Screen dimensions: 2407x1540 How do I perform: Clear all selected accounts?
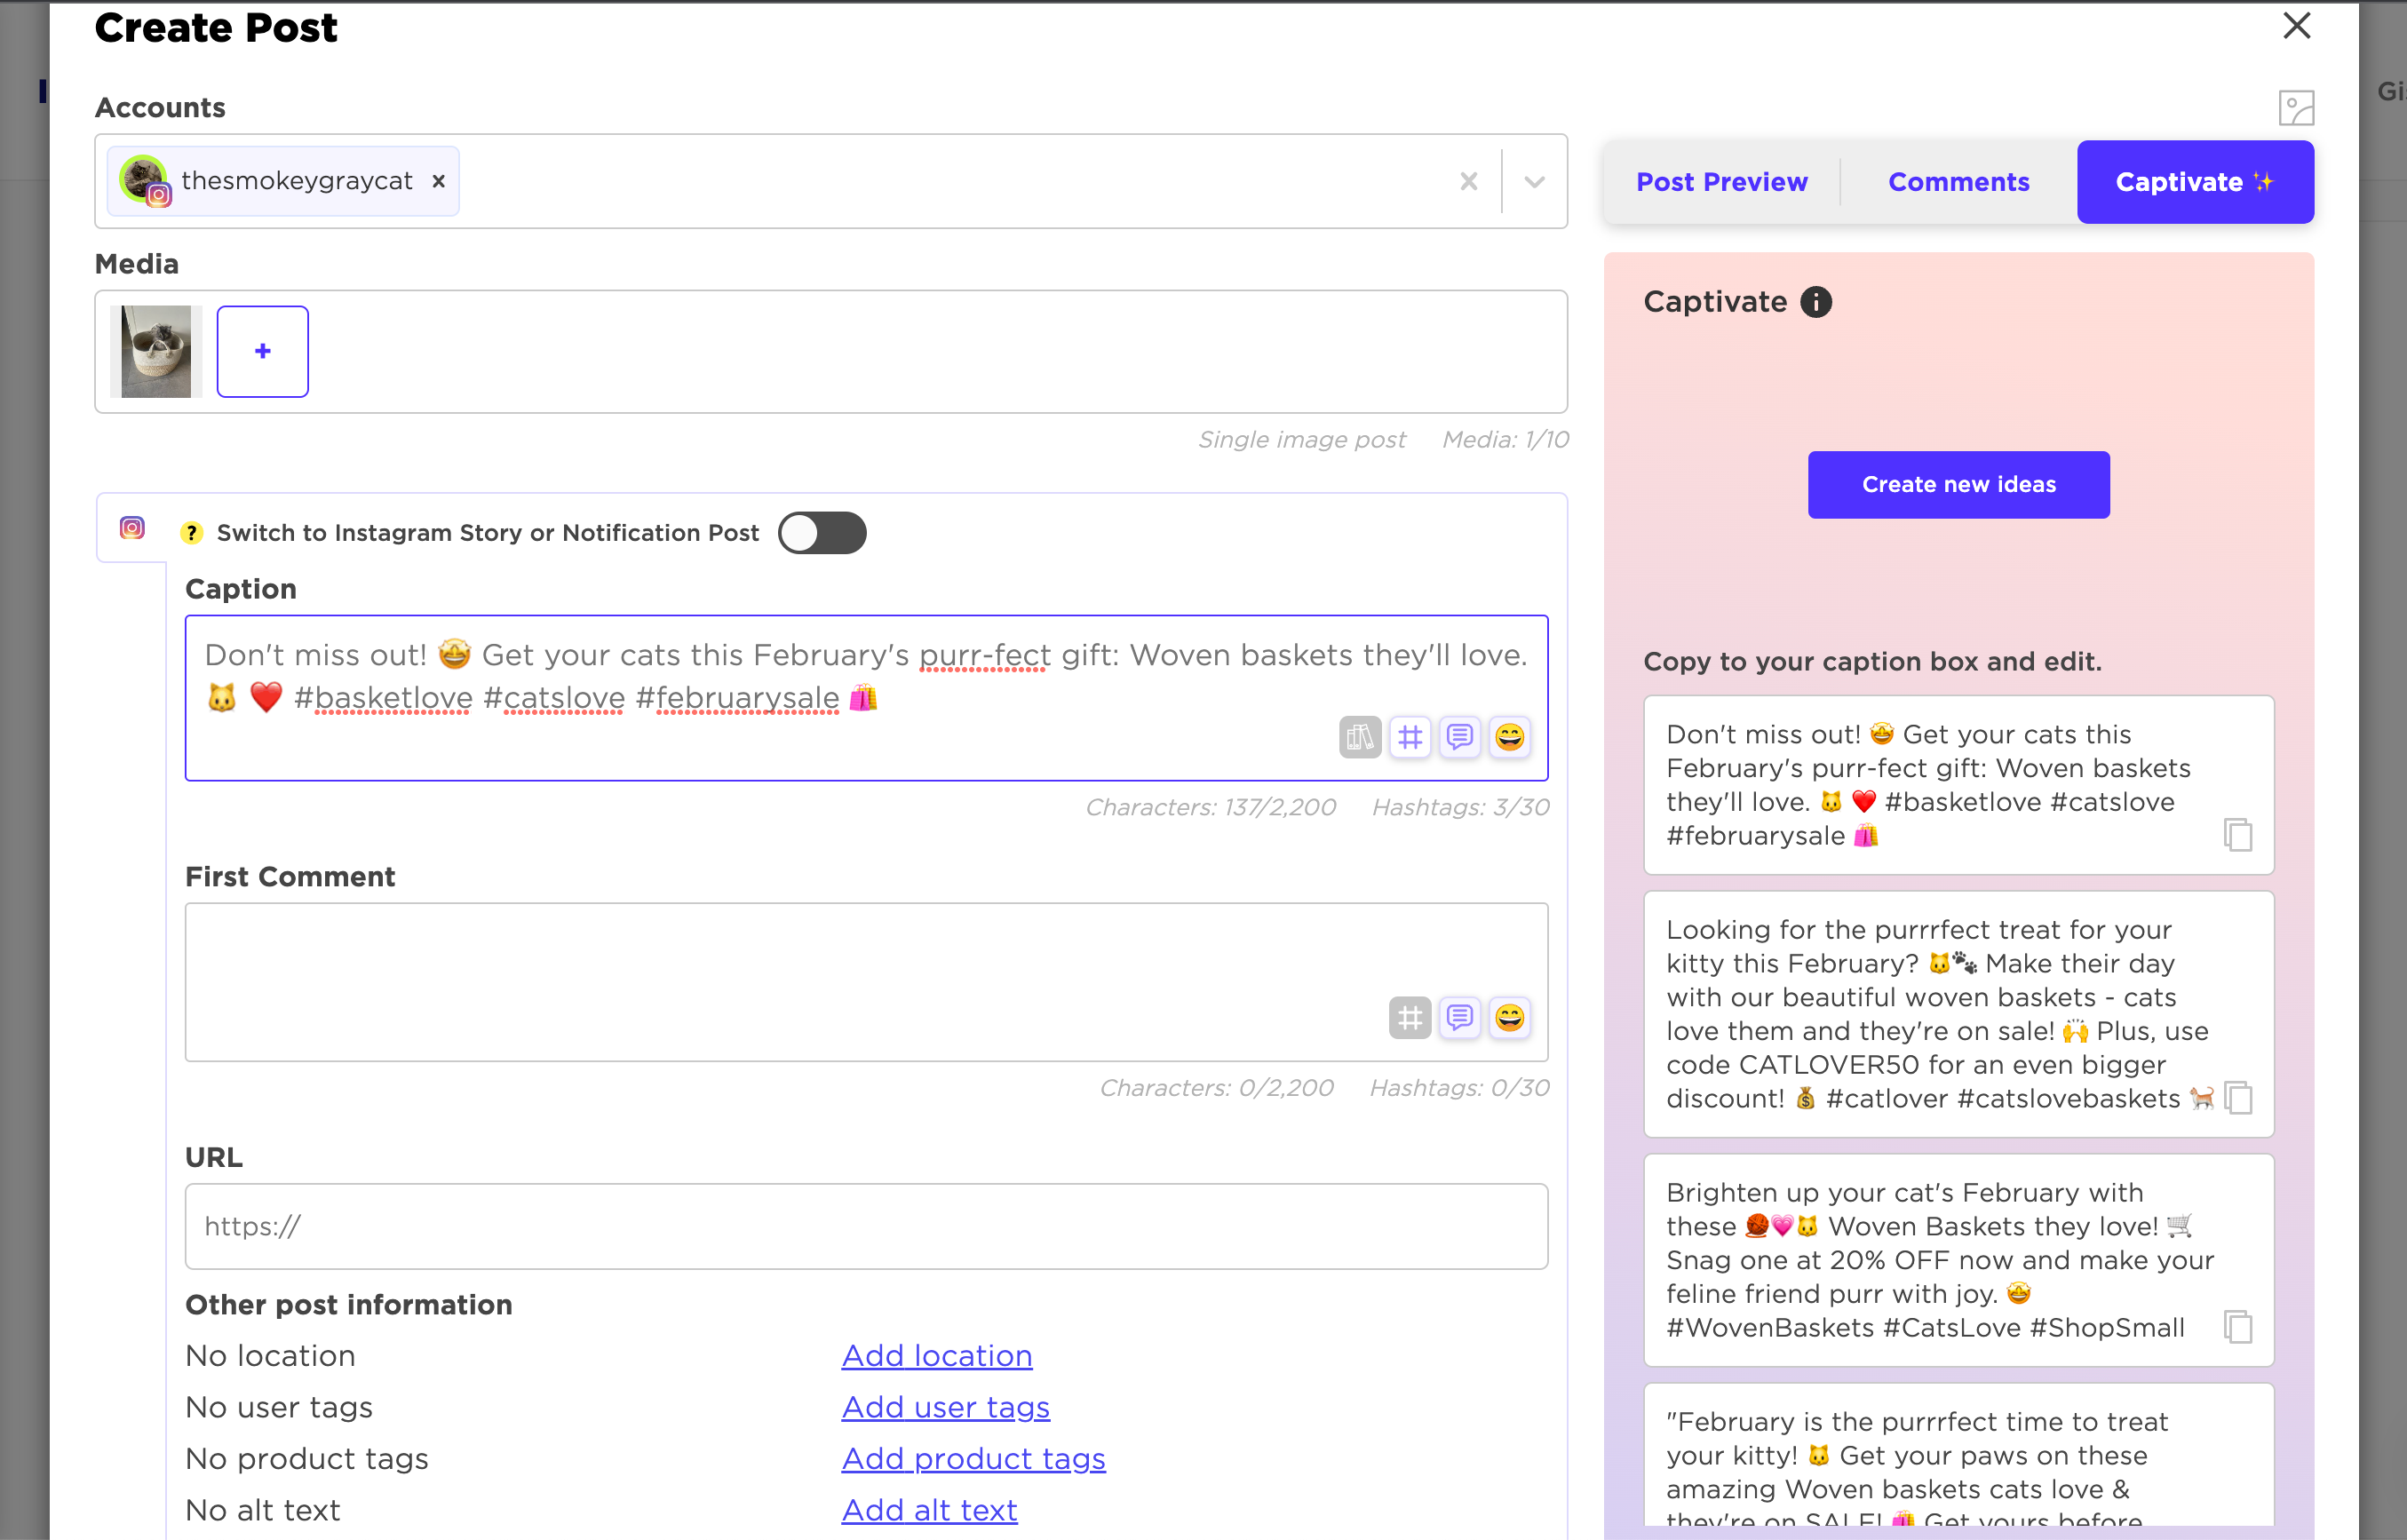tap(1468, 182)
